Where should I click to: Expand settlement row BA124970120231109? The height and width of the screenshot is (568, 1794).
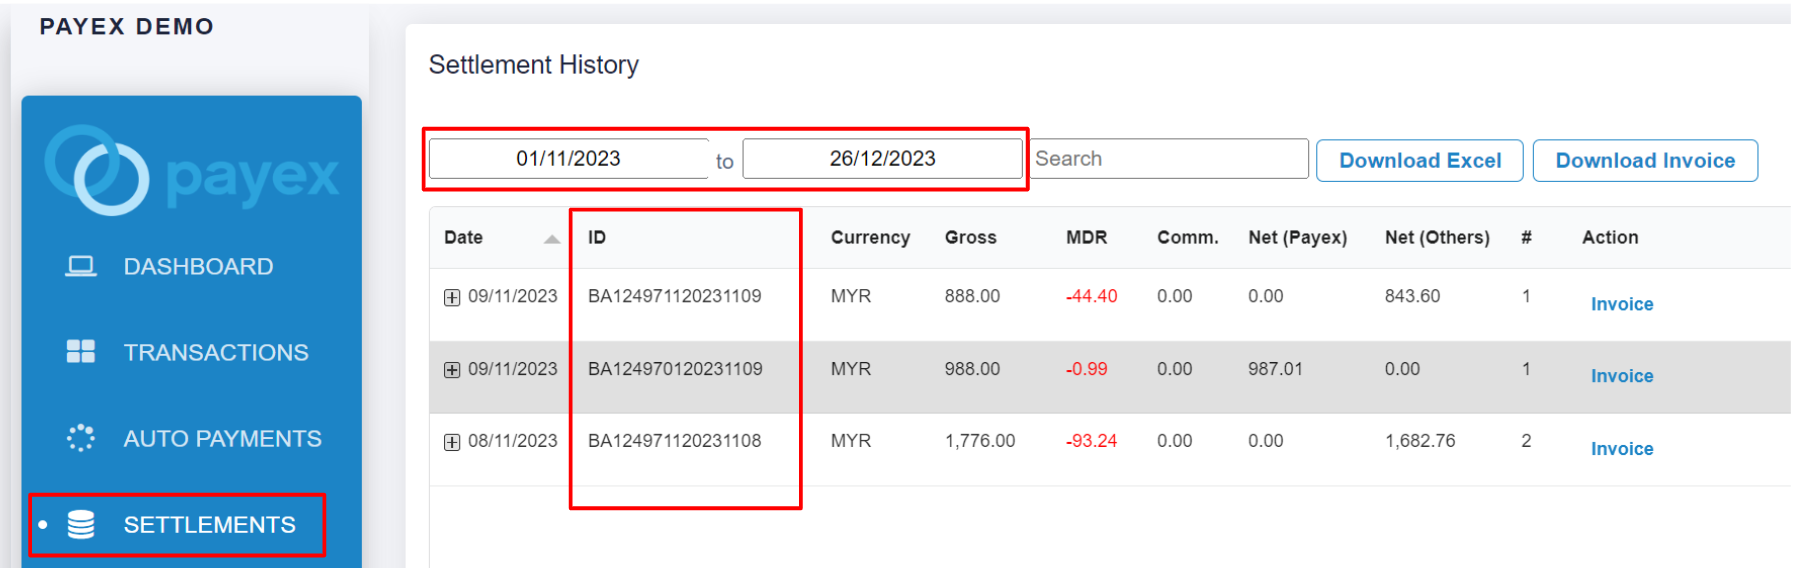click(452, 370)
